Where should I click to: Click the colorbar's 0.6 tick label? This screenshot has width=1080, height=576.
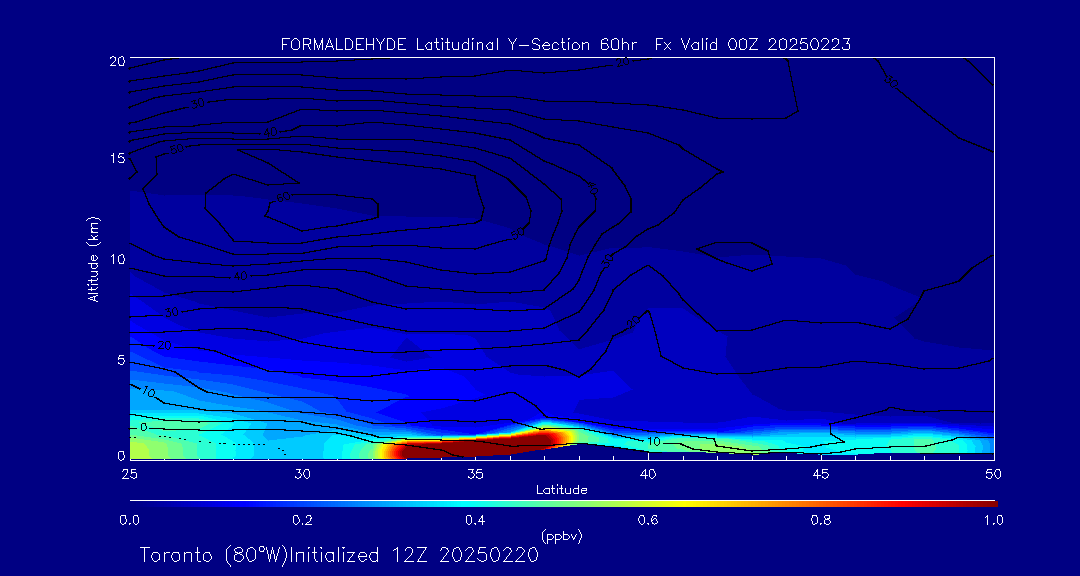(648, 520)
